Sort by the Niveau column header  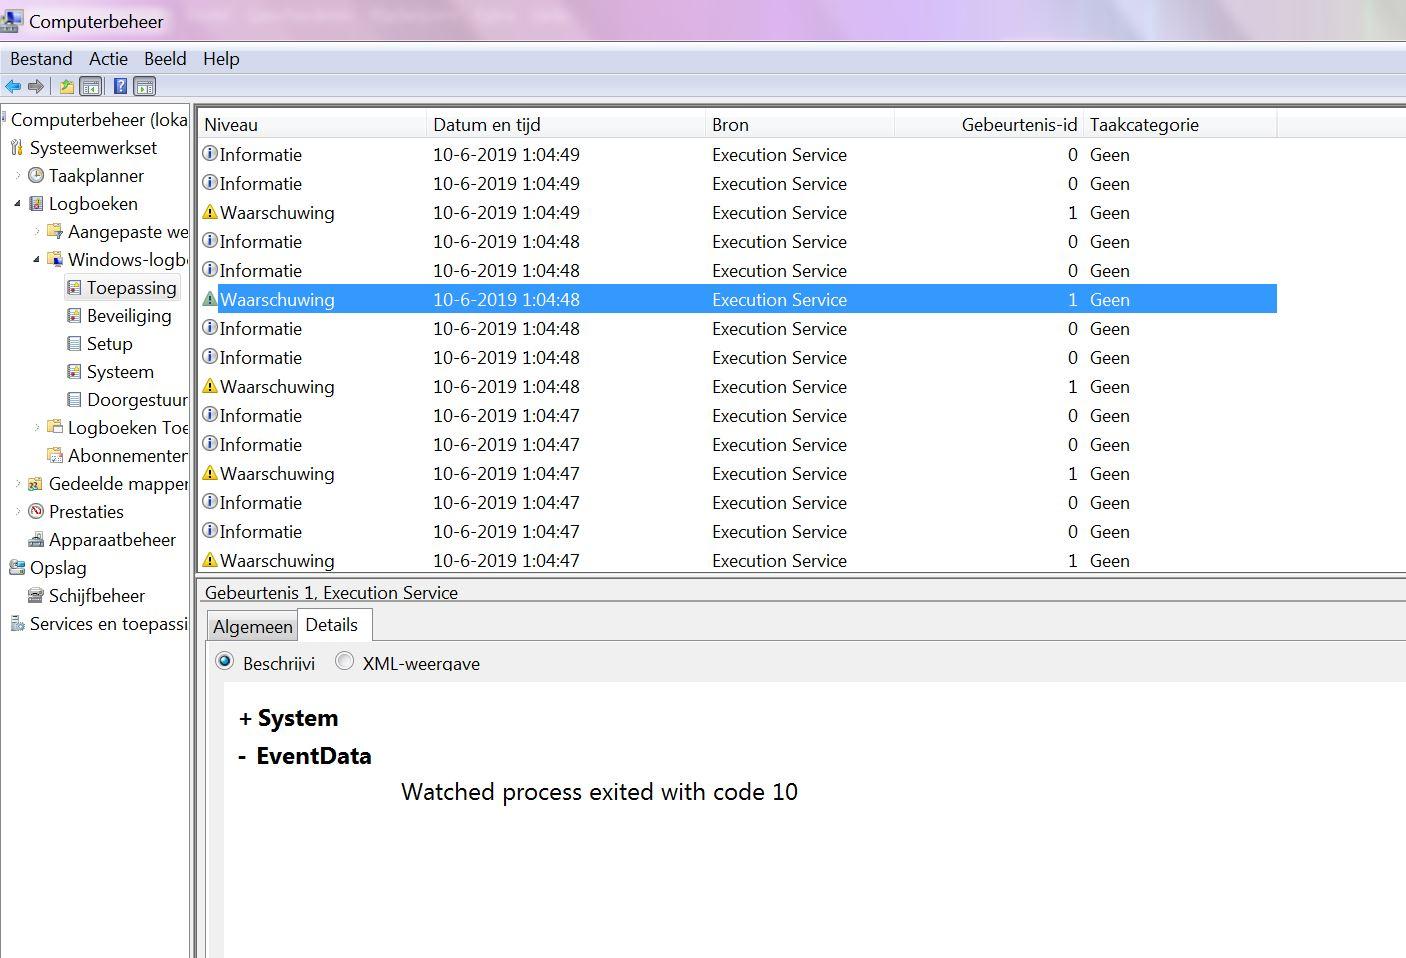(x=312, y=125)
